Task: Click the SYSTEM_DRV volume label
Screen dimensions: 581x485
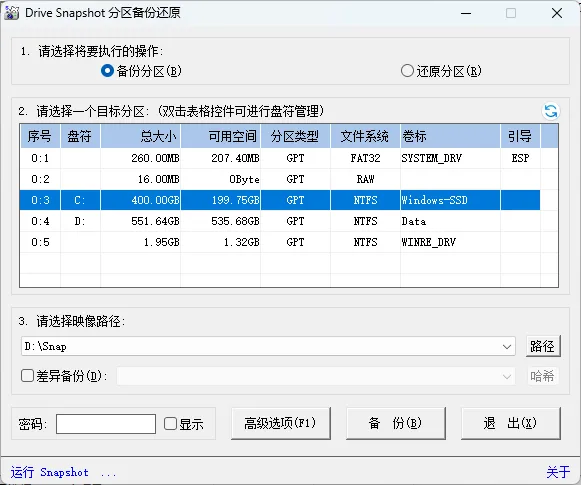Action: click(x=432, y=158)
